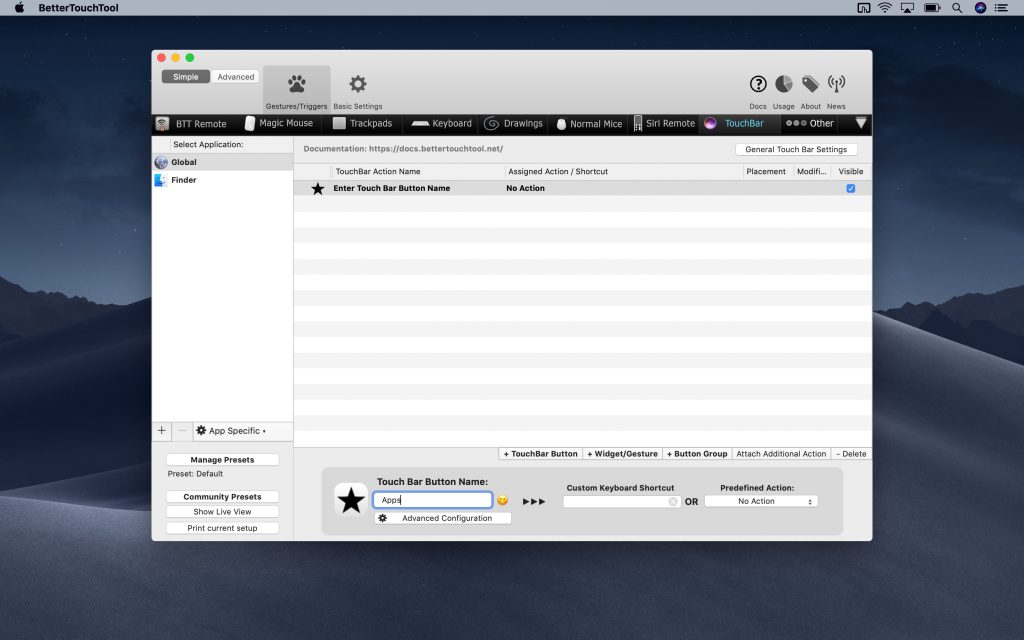Select the Trackpads tab

tap(362, 123)
